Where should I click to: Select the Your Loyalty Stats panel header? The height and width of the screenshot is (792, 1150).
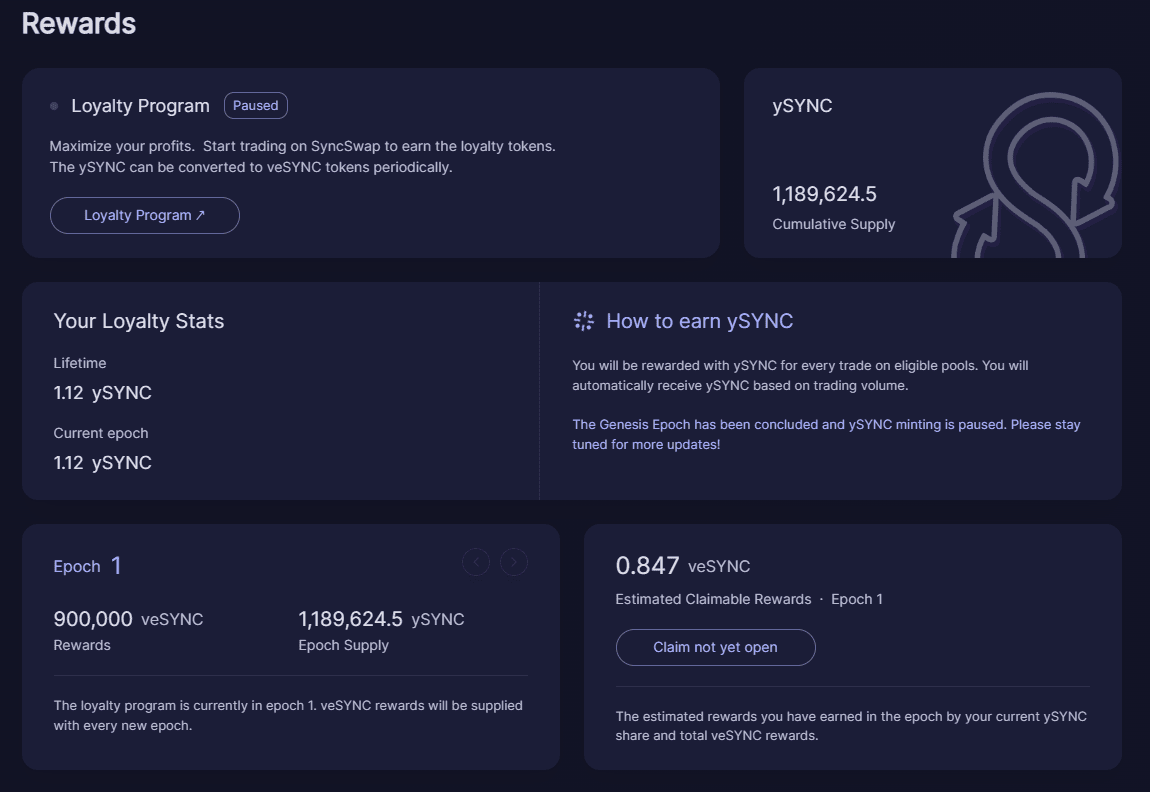tap(139, 321)
